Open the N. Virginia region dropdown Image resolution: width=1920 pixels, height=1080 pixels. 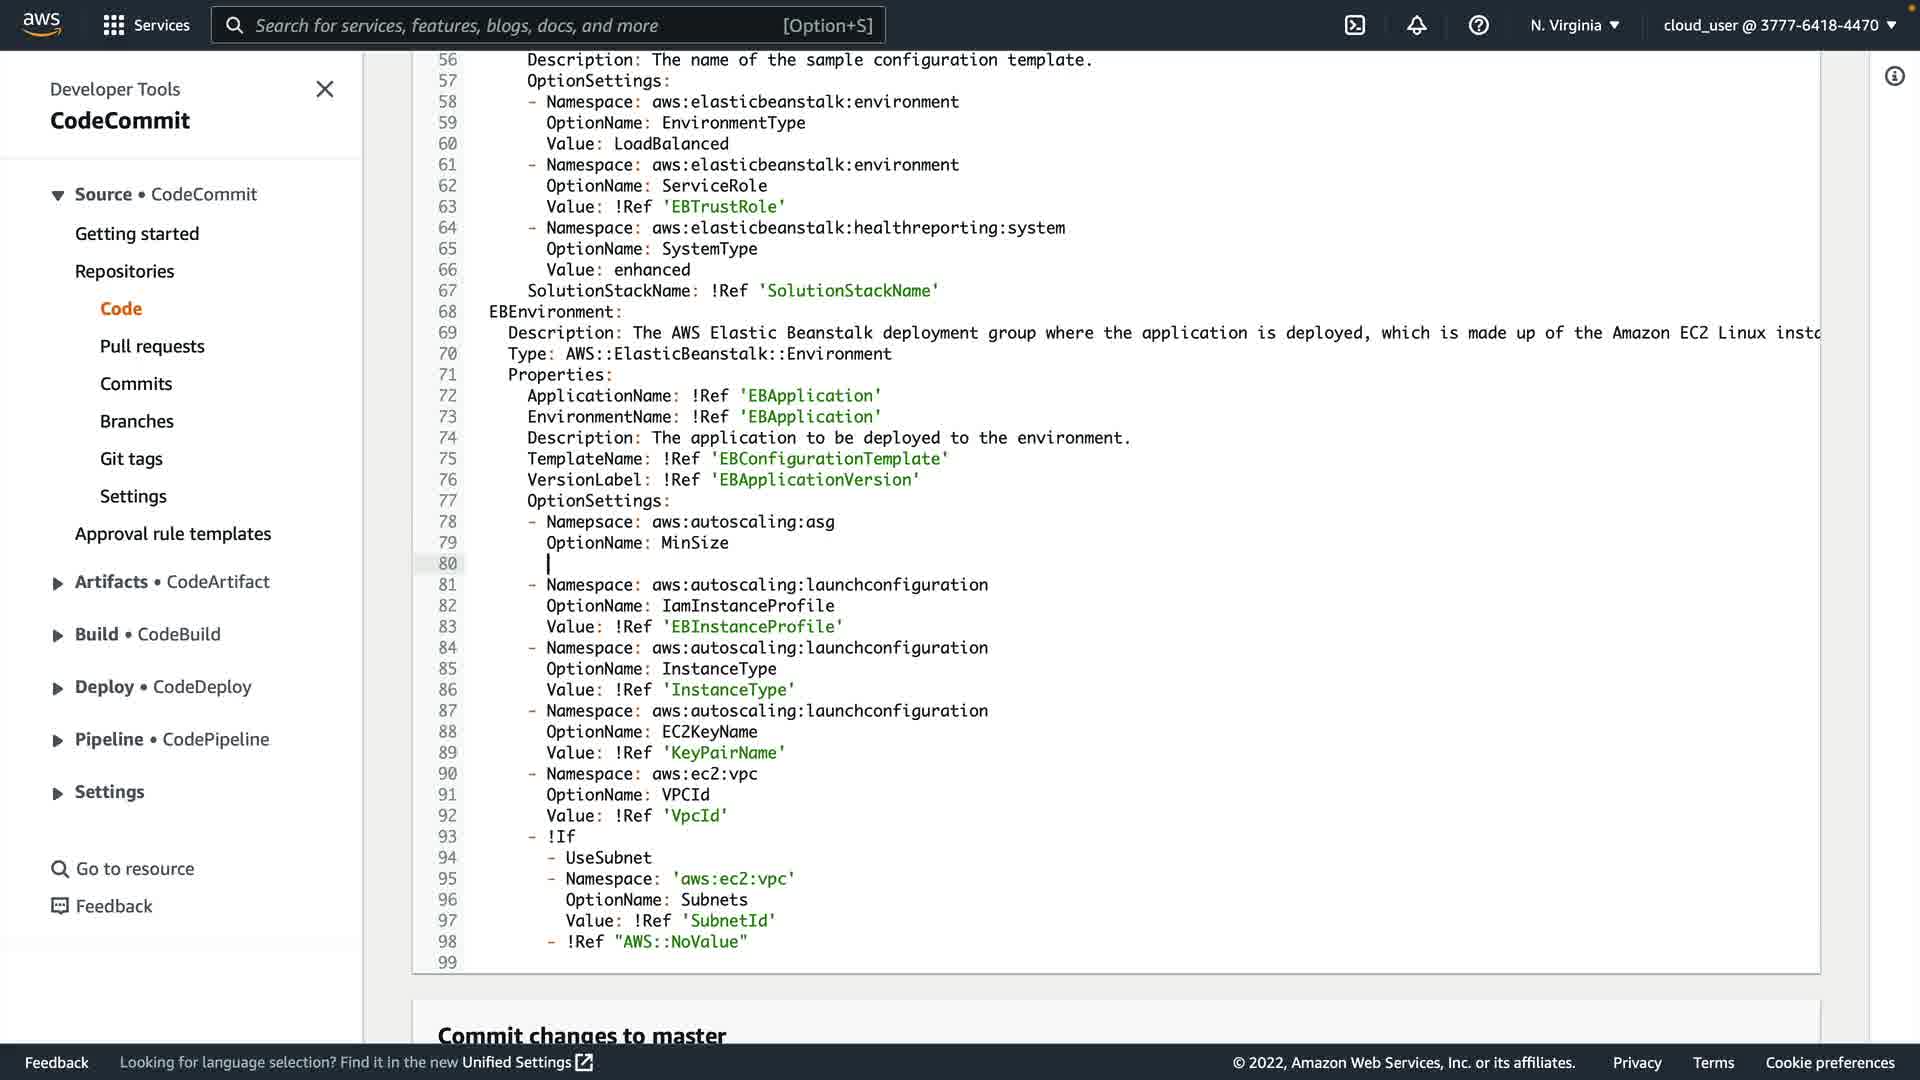pos(1574,25)
